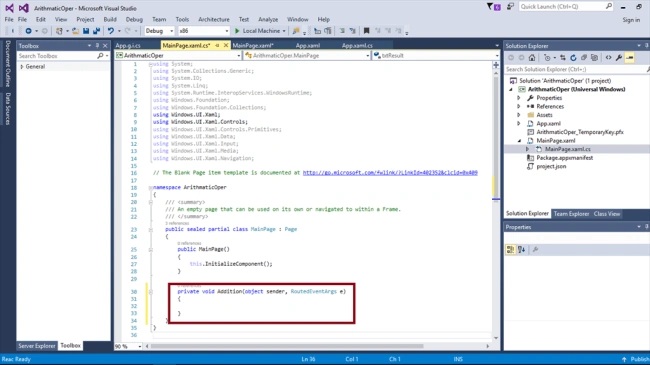The image size is (650, 365).
Task: Close the Toolbox panel
Action: pyautogui.click(x=105, y=46)
